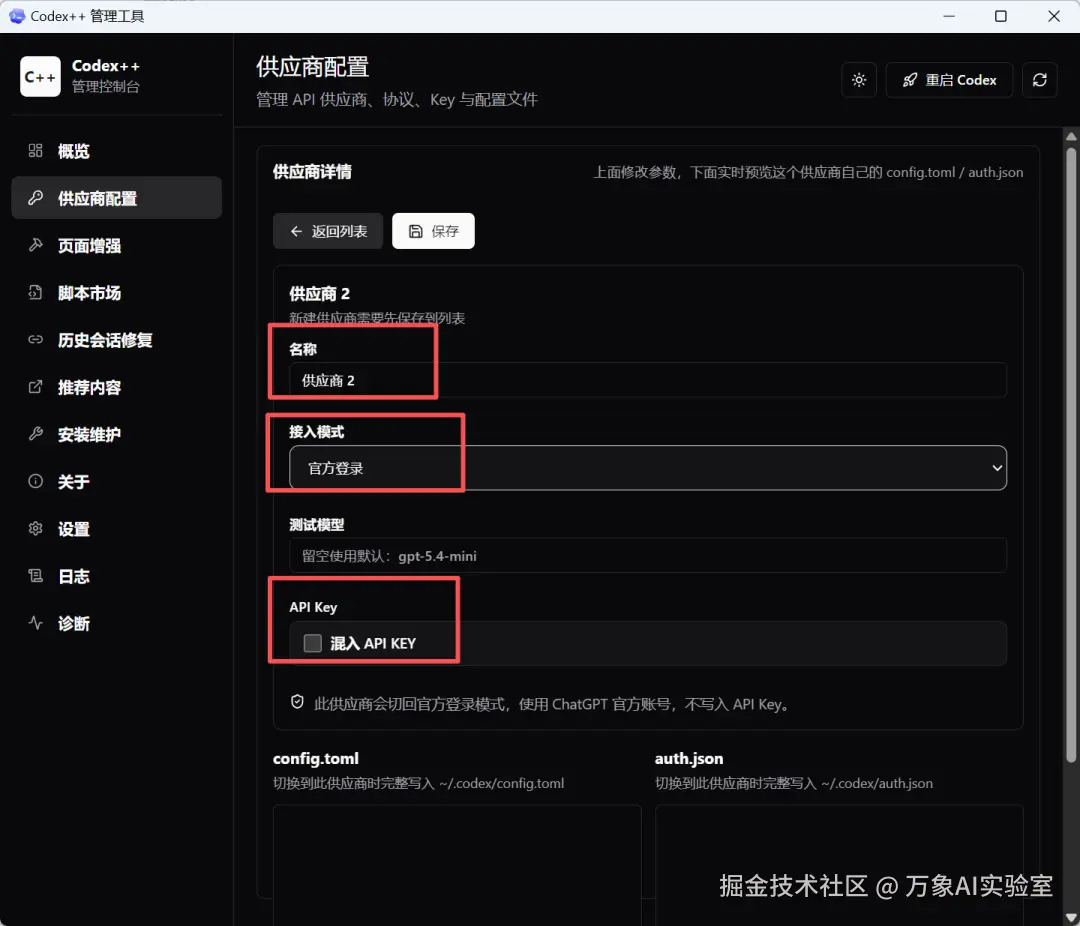1080x926 pixels.
Task: Click the Codex++ app icon in title bar
Action: [17, 16]
